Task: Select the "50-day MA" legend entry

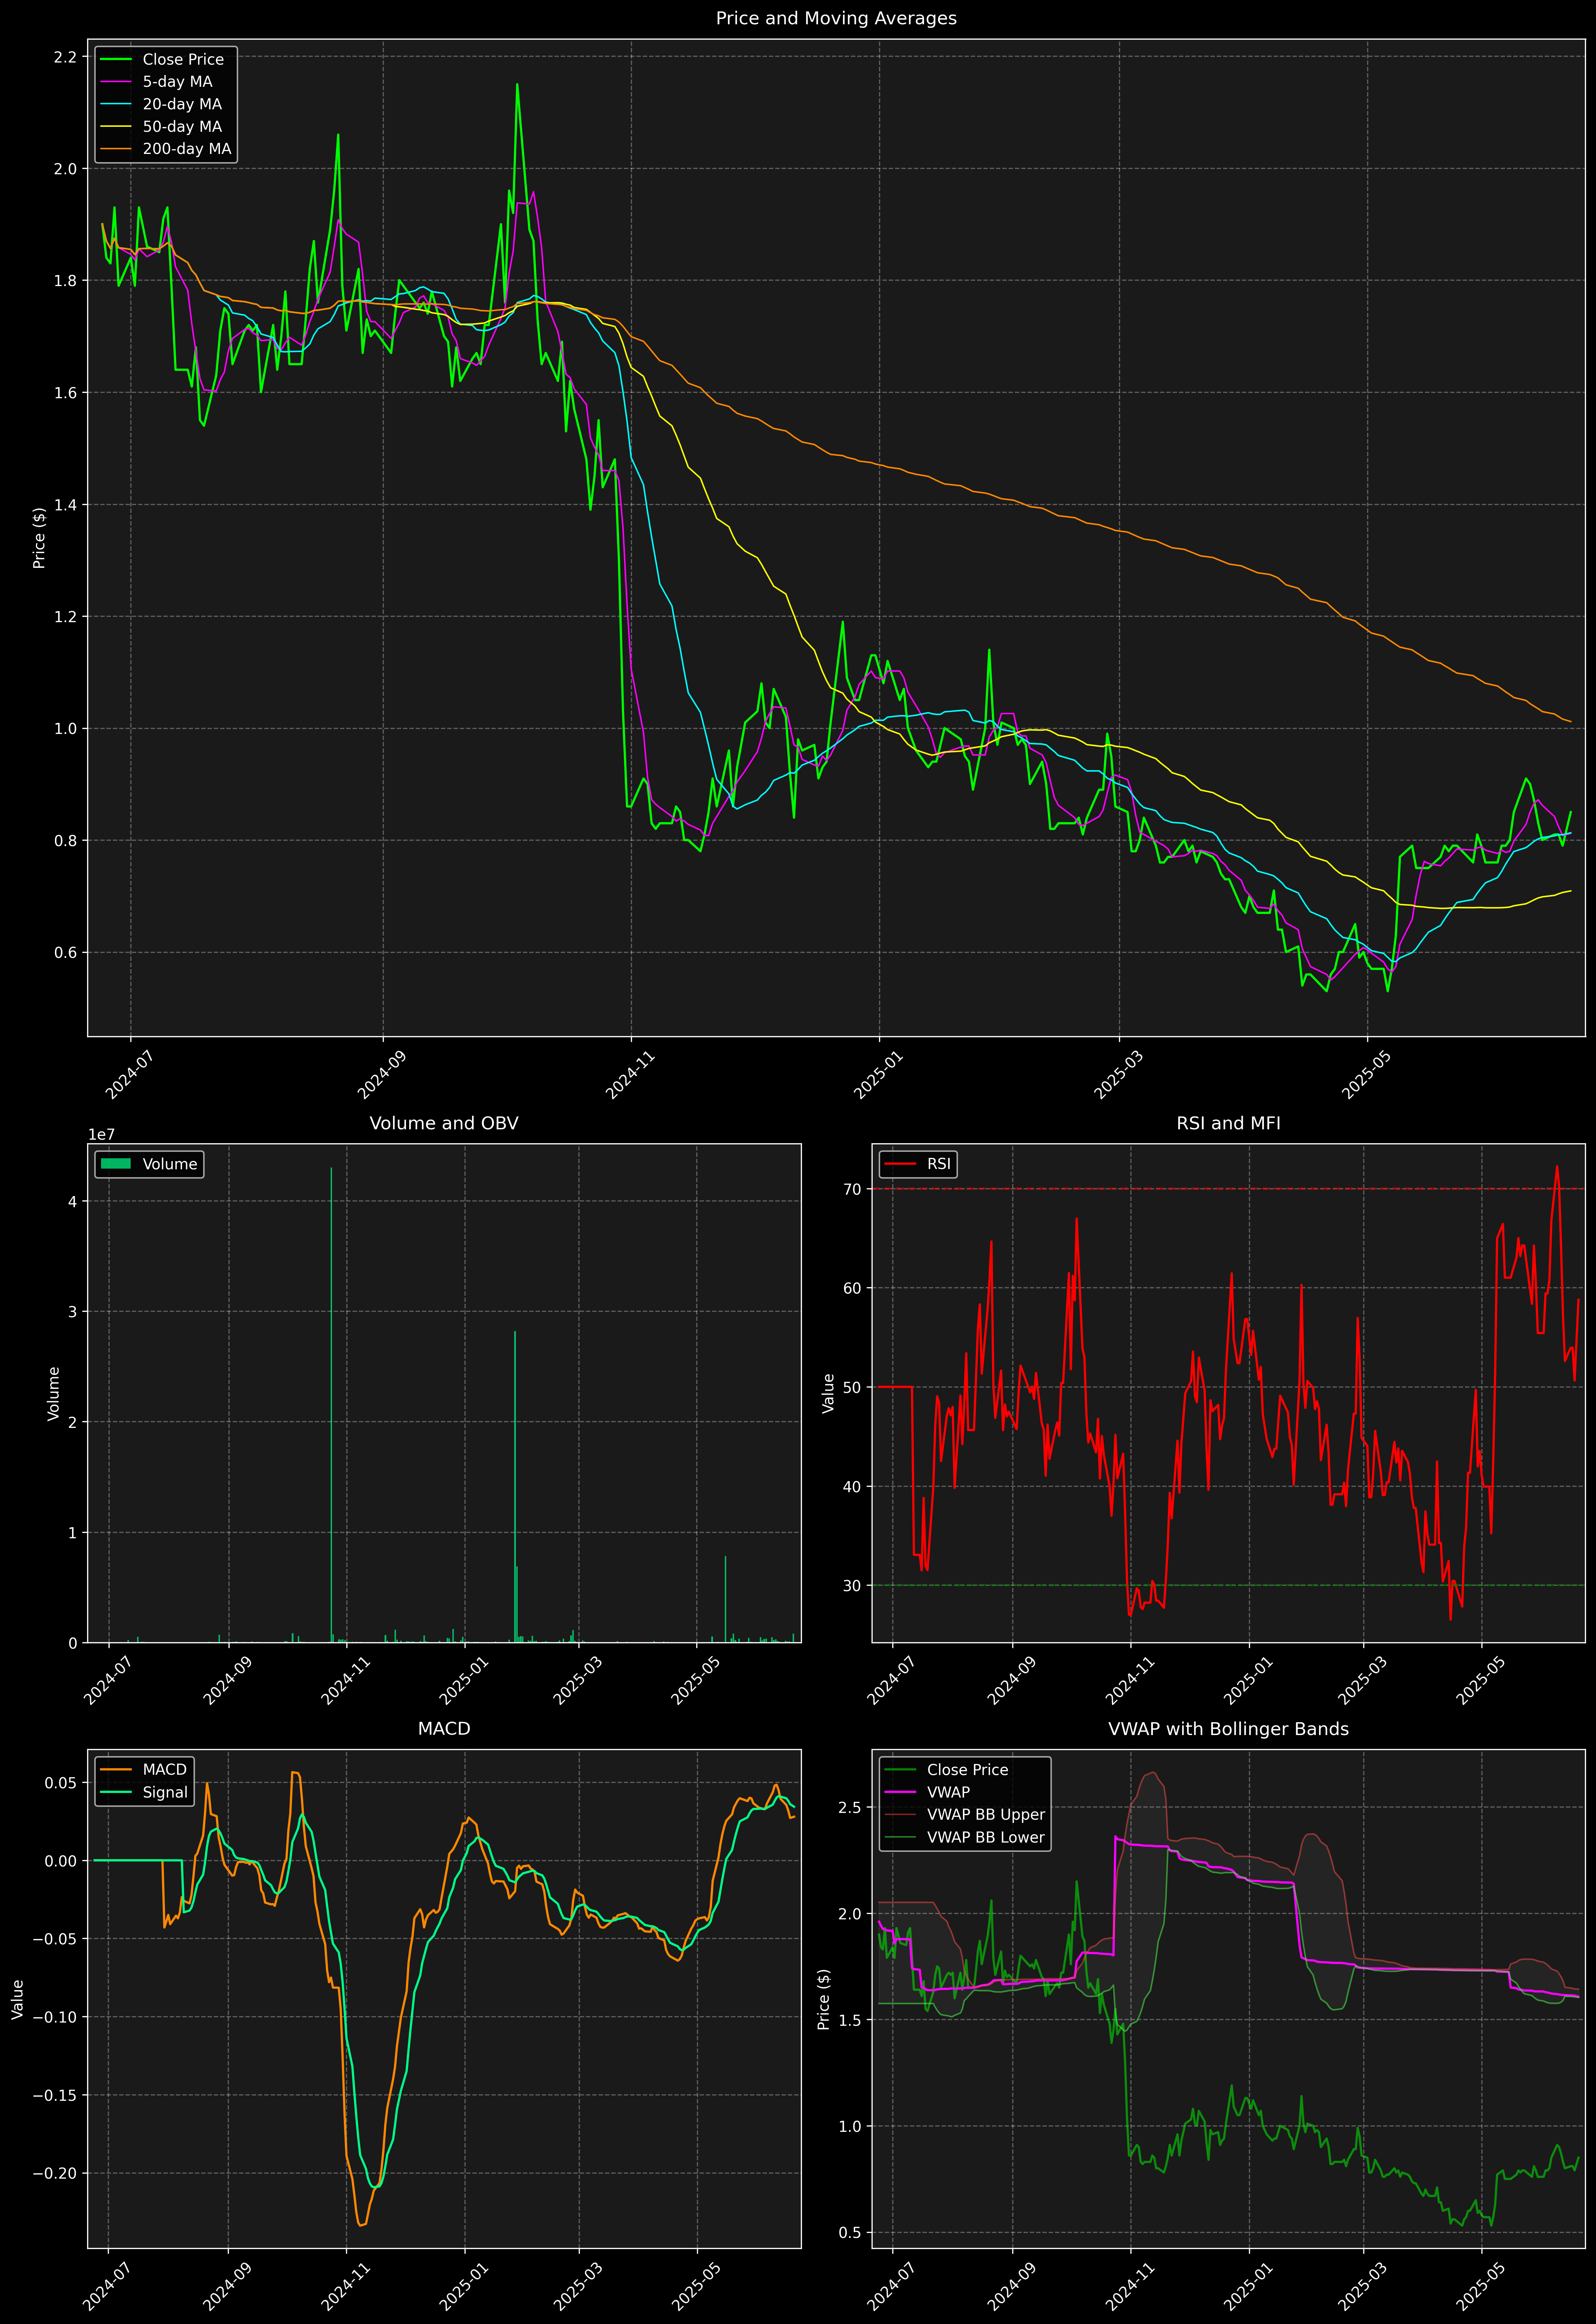Action: coord(161,127)
